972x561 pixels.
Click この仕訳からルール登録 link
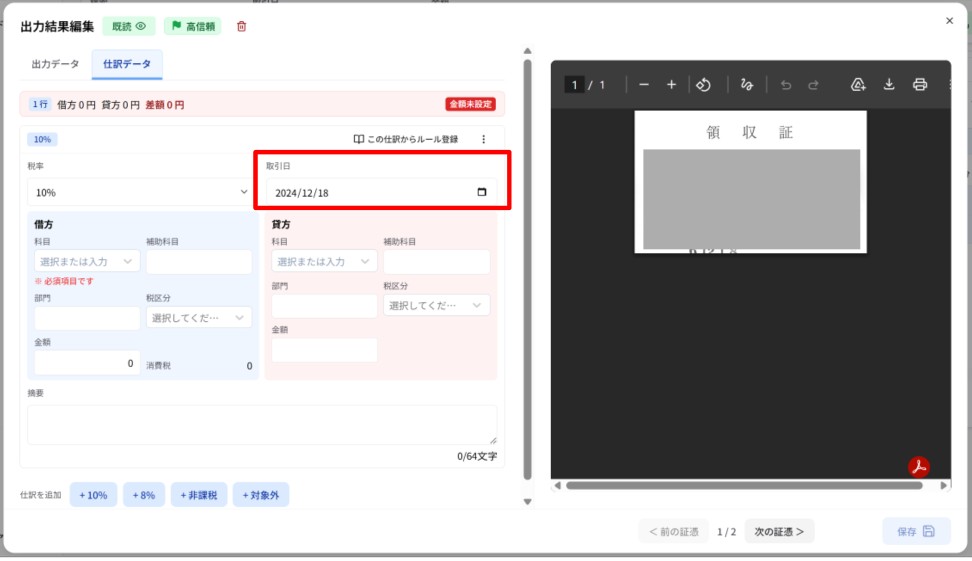406,139
